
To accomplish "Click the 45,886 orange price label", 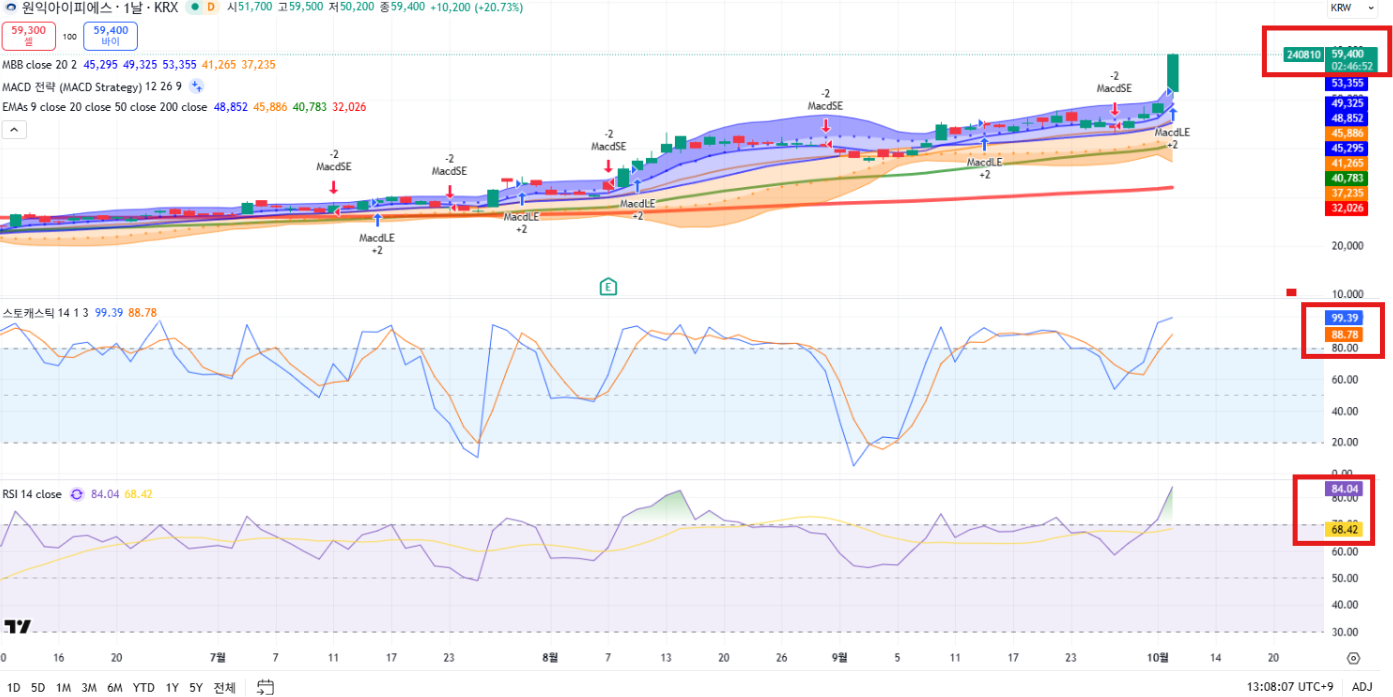I will (x=1348, y=133).
